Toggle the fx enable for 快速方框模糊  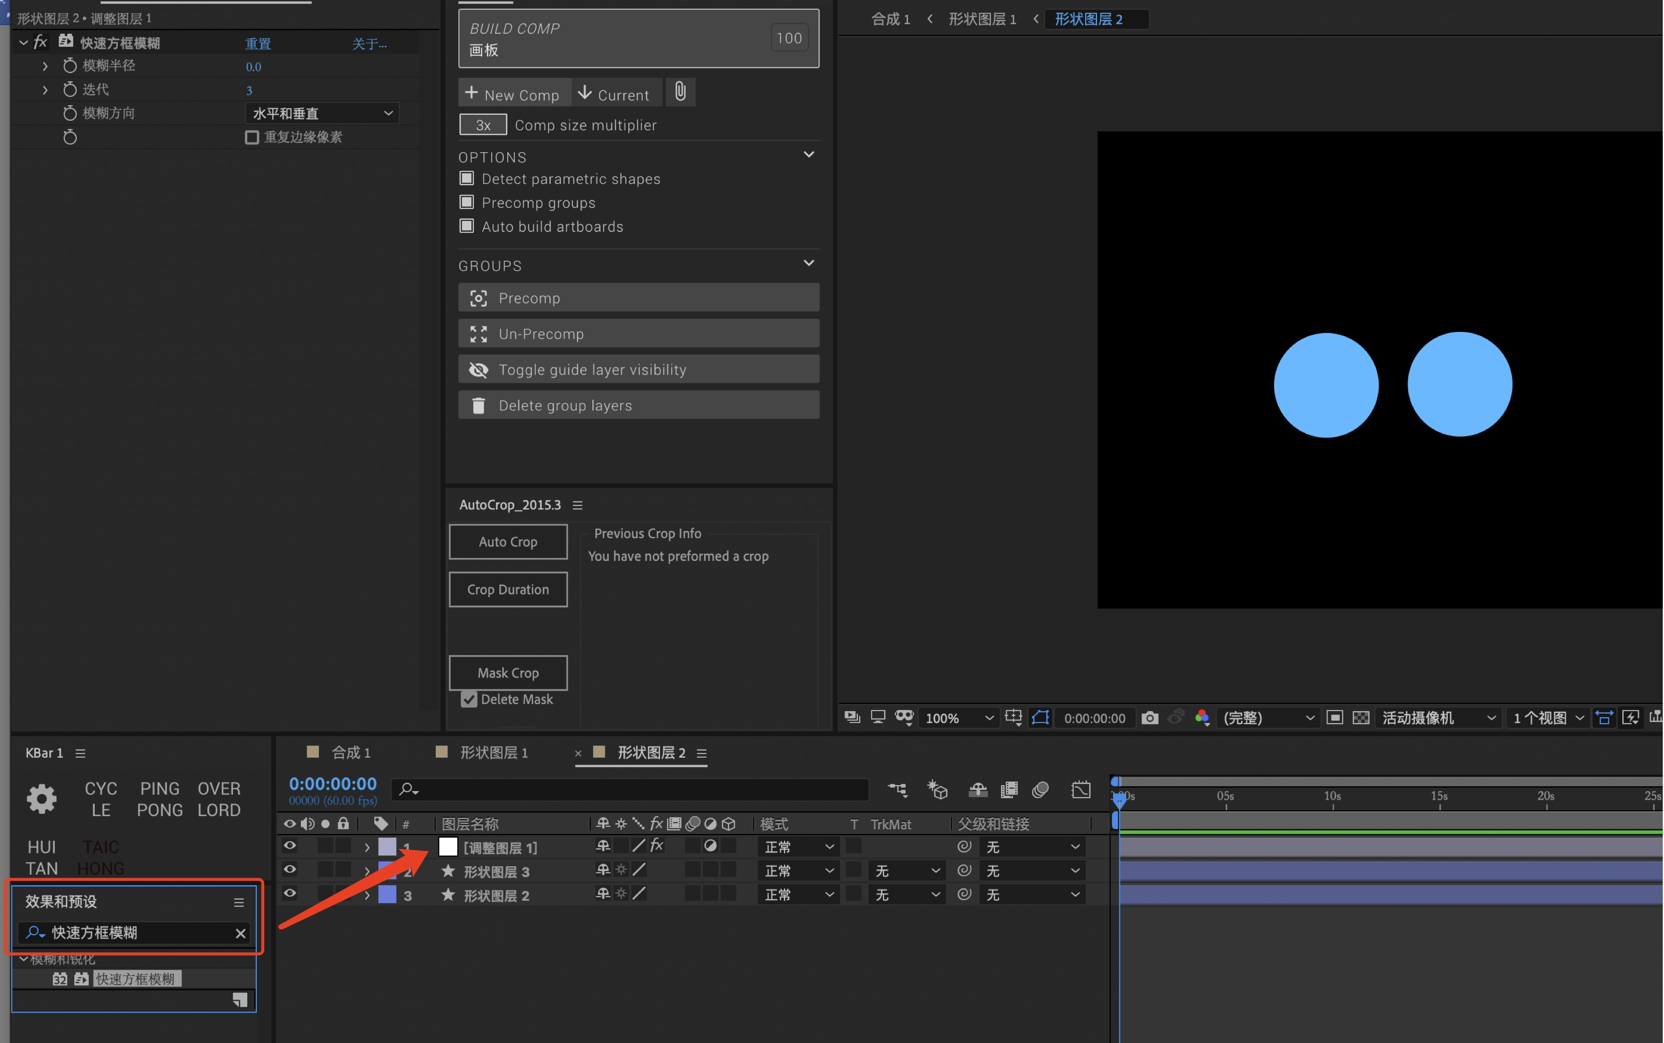tap(40, 42)
